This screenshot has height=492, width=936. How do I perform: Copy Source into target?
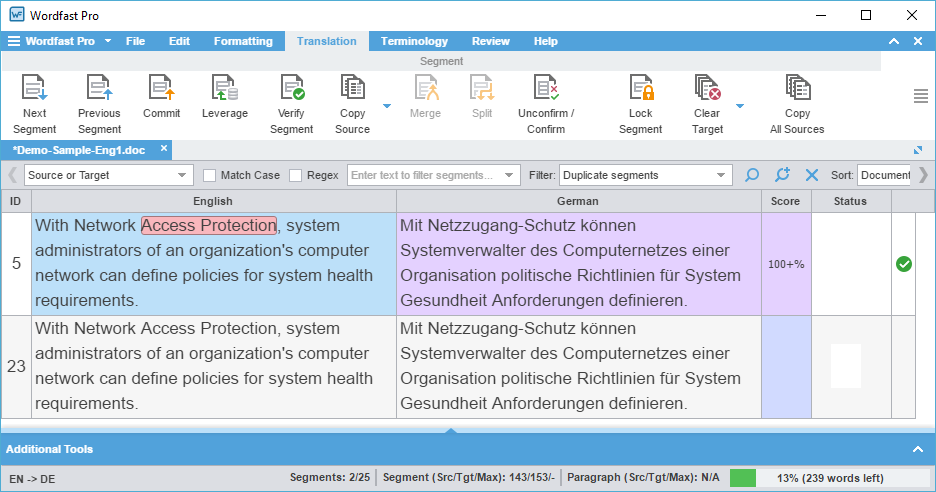pos(352,104)
